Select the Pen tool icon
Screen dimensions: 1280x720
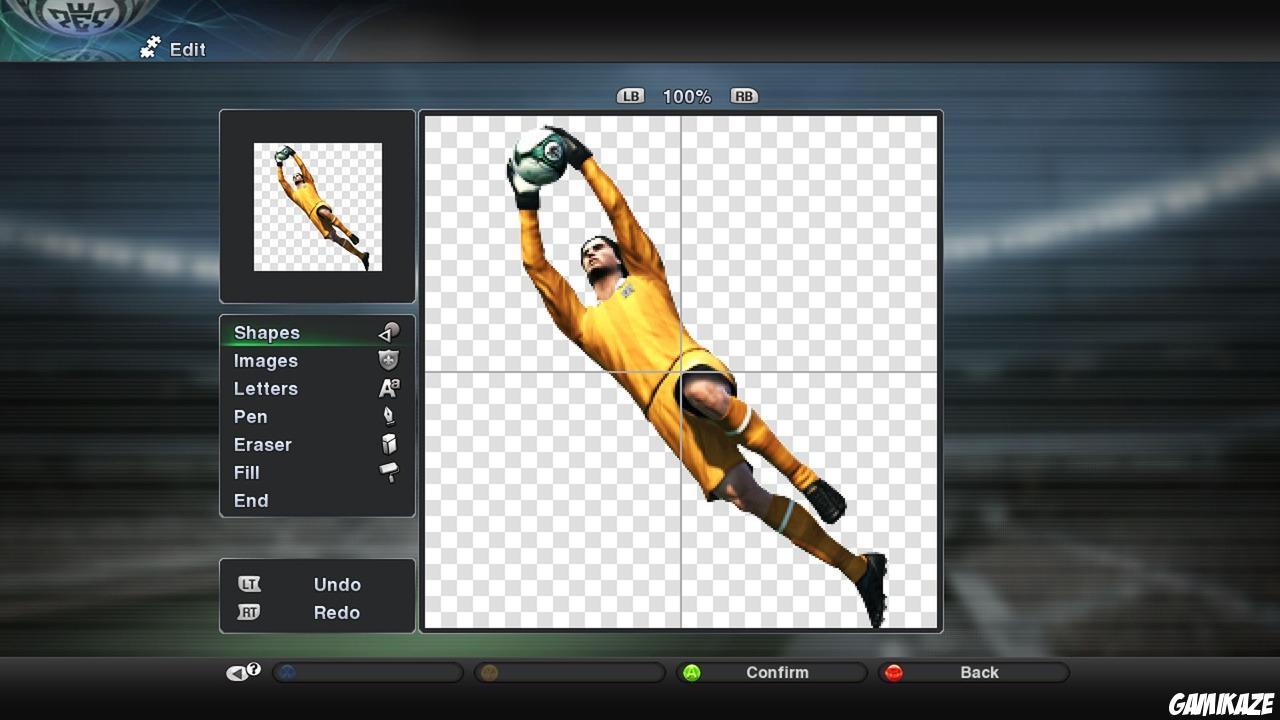coord(390,417)
